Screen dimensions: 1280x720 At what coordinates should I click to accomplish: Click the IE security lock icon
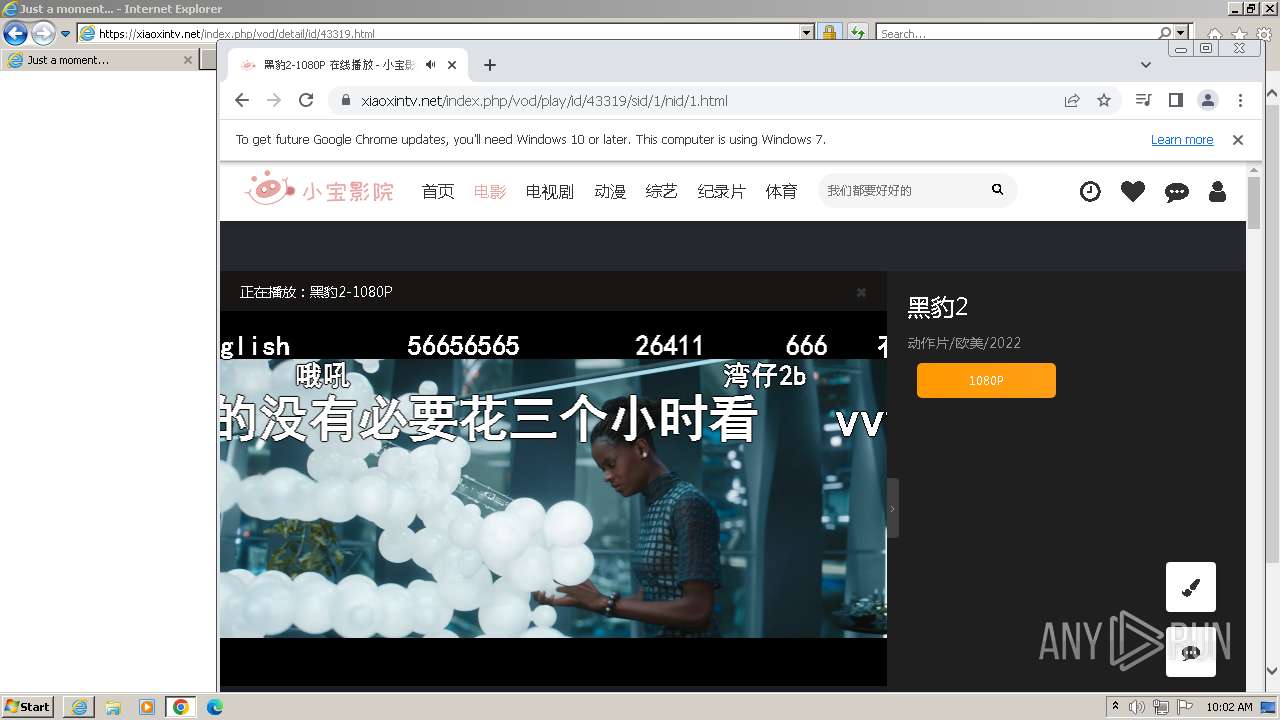[829, 33]
